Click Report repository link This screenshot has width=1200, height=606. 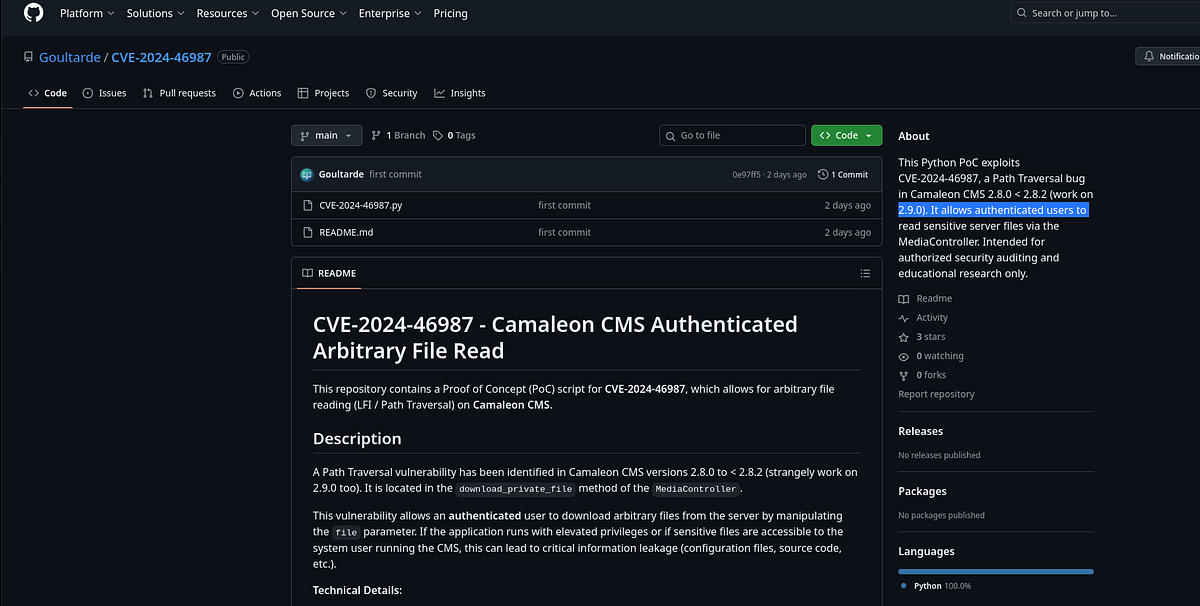[936, 394]
